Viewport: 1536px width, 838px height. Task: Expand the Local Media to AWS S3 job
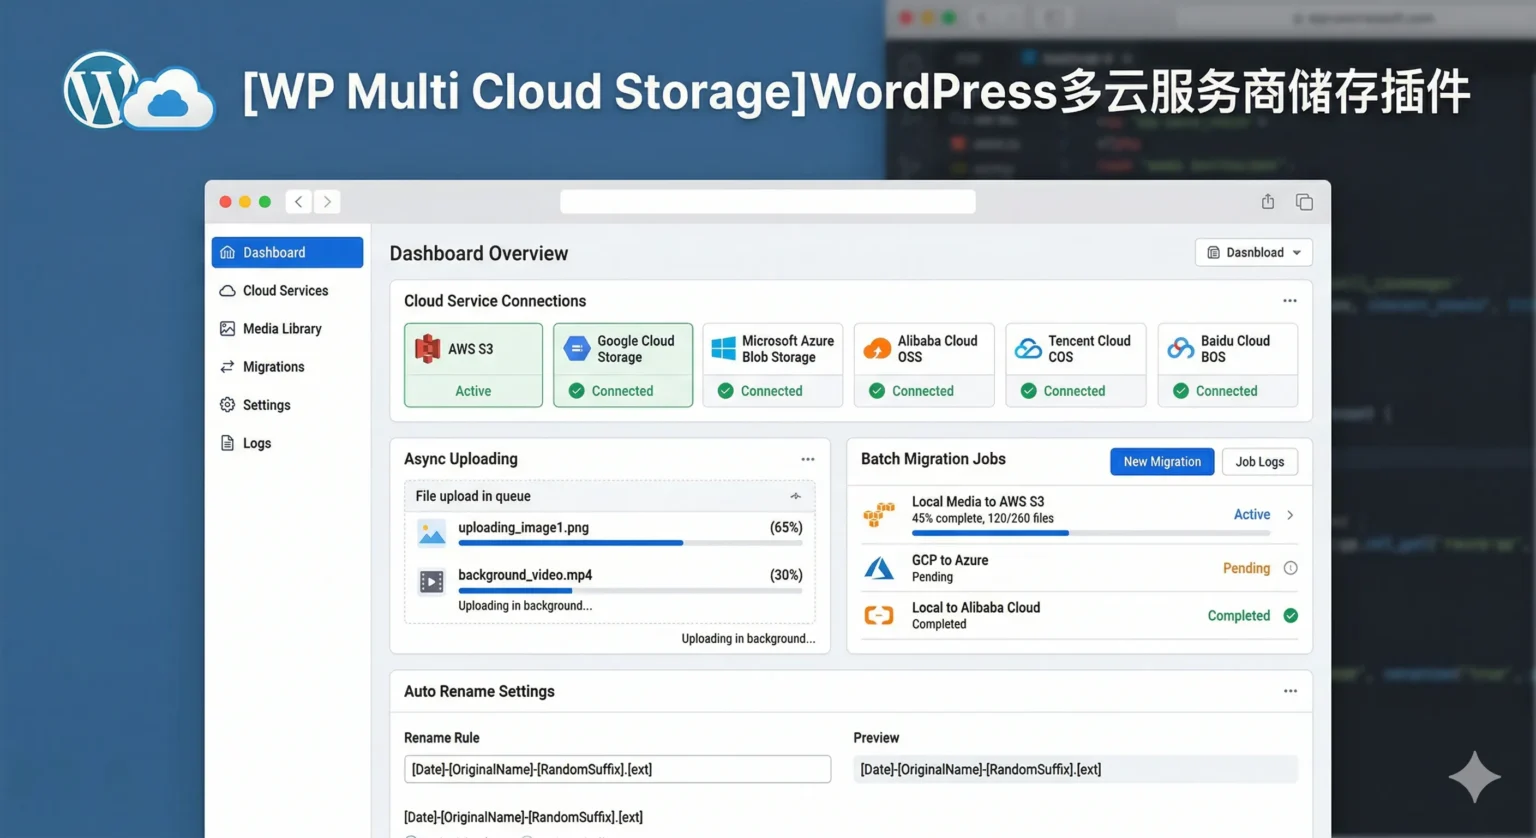[x=1290, y=514]
